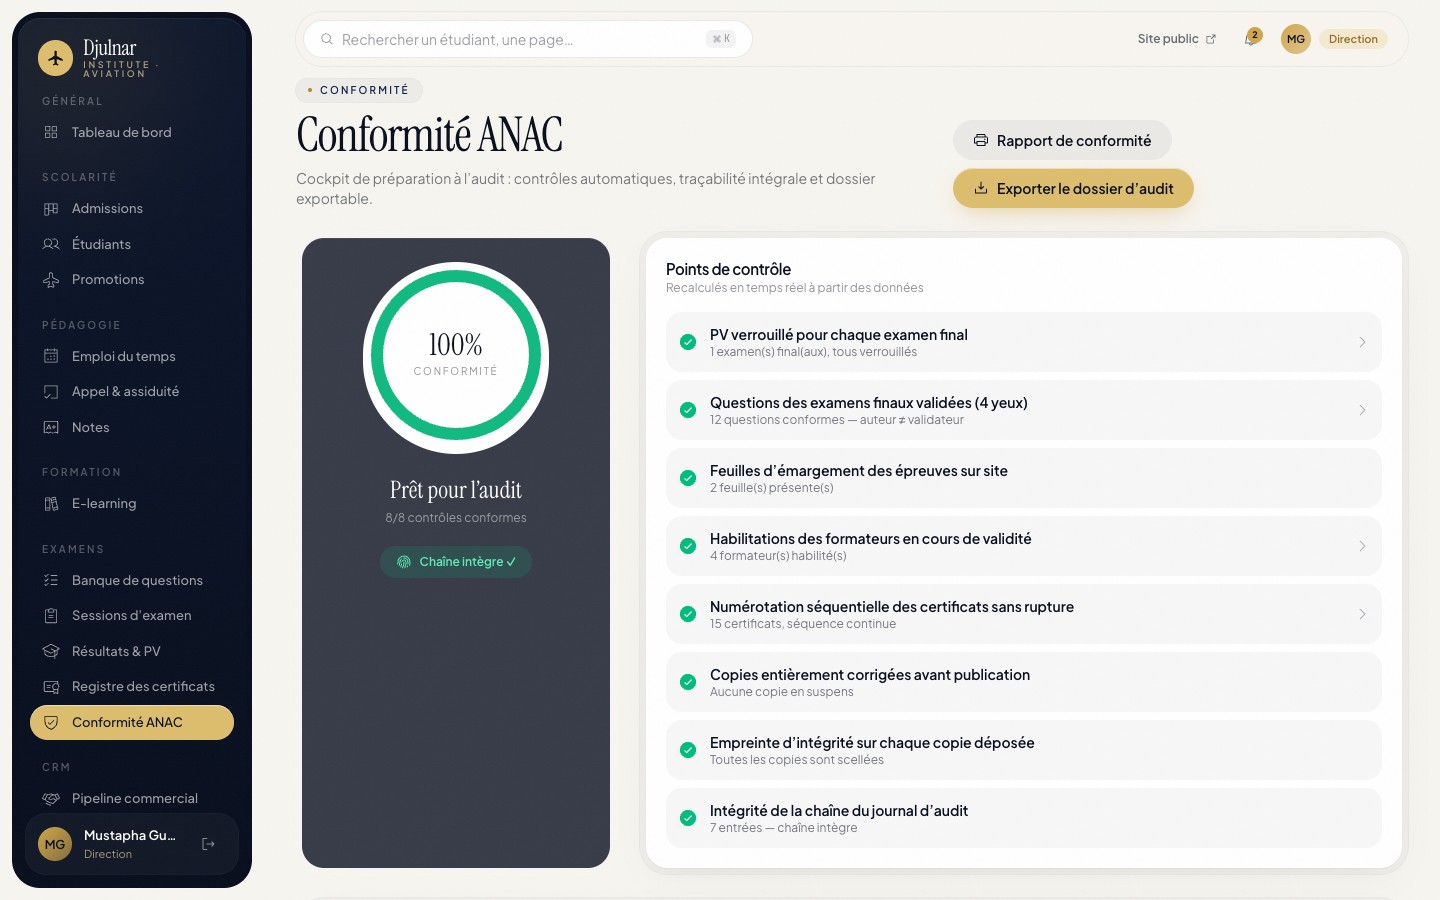Click the MG avatar in the top bar
This screenshot has height=900, width=1440.
[x=1296, y=39]
